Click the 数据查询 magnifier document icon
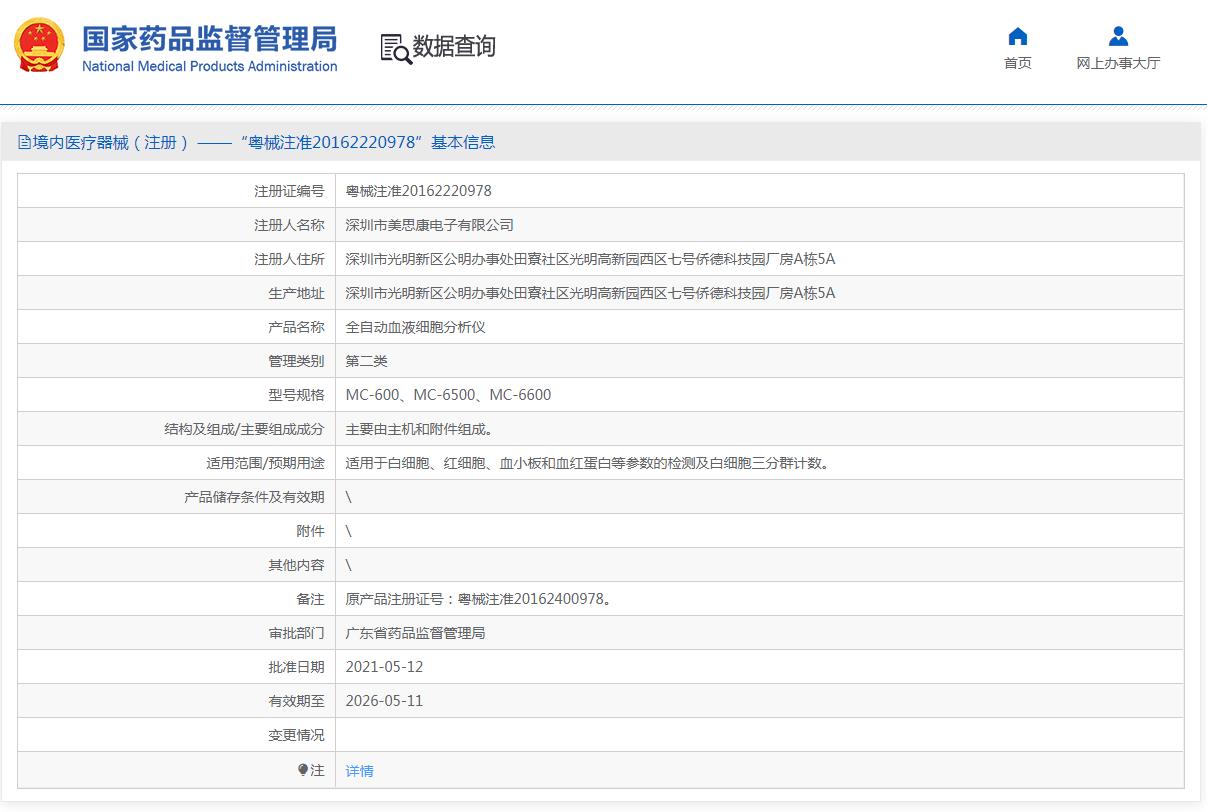Screen dimensions: 1207x812 396,48
